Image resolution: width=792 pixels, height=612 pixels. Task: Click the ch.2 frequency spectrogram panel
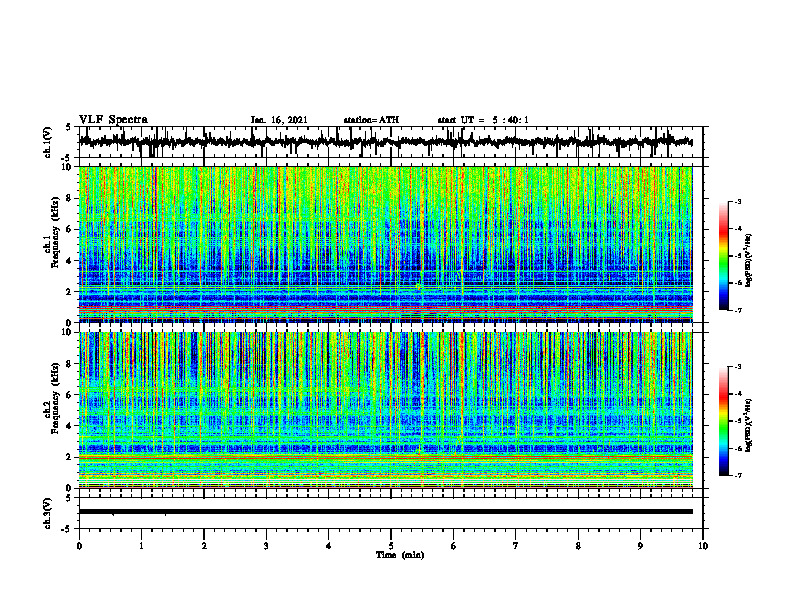(x=385, y=410)
